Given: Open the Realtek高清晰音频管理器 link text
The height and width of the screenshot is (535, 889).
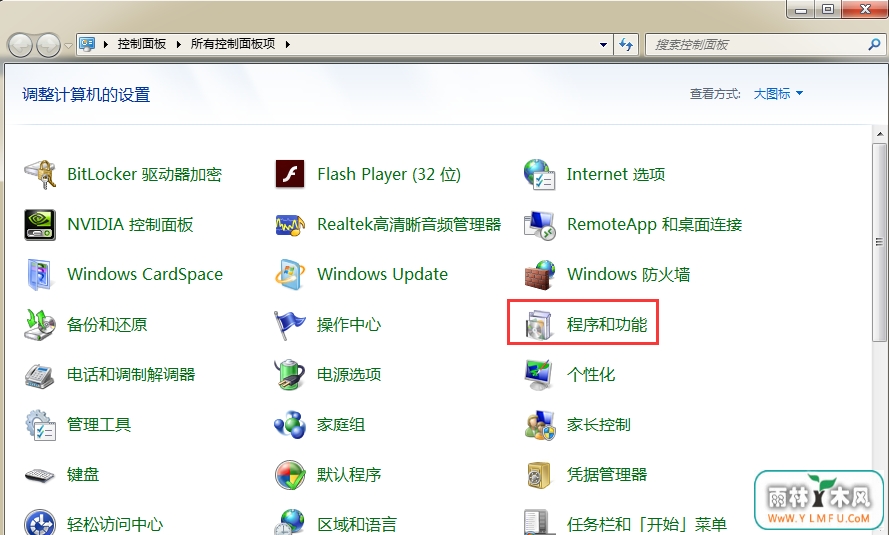Looking at the screenshot, I should click(x=409, y=224).
